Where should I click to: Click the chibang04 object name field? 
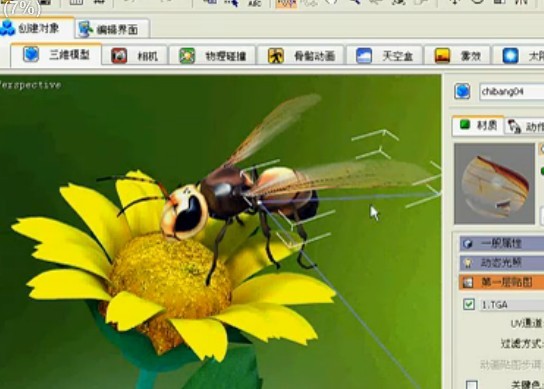[x=512, y=92]
